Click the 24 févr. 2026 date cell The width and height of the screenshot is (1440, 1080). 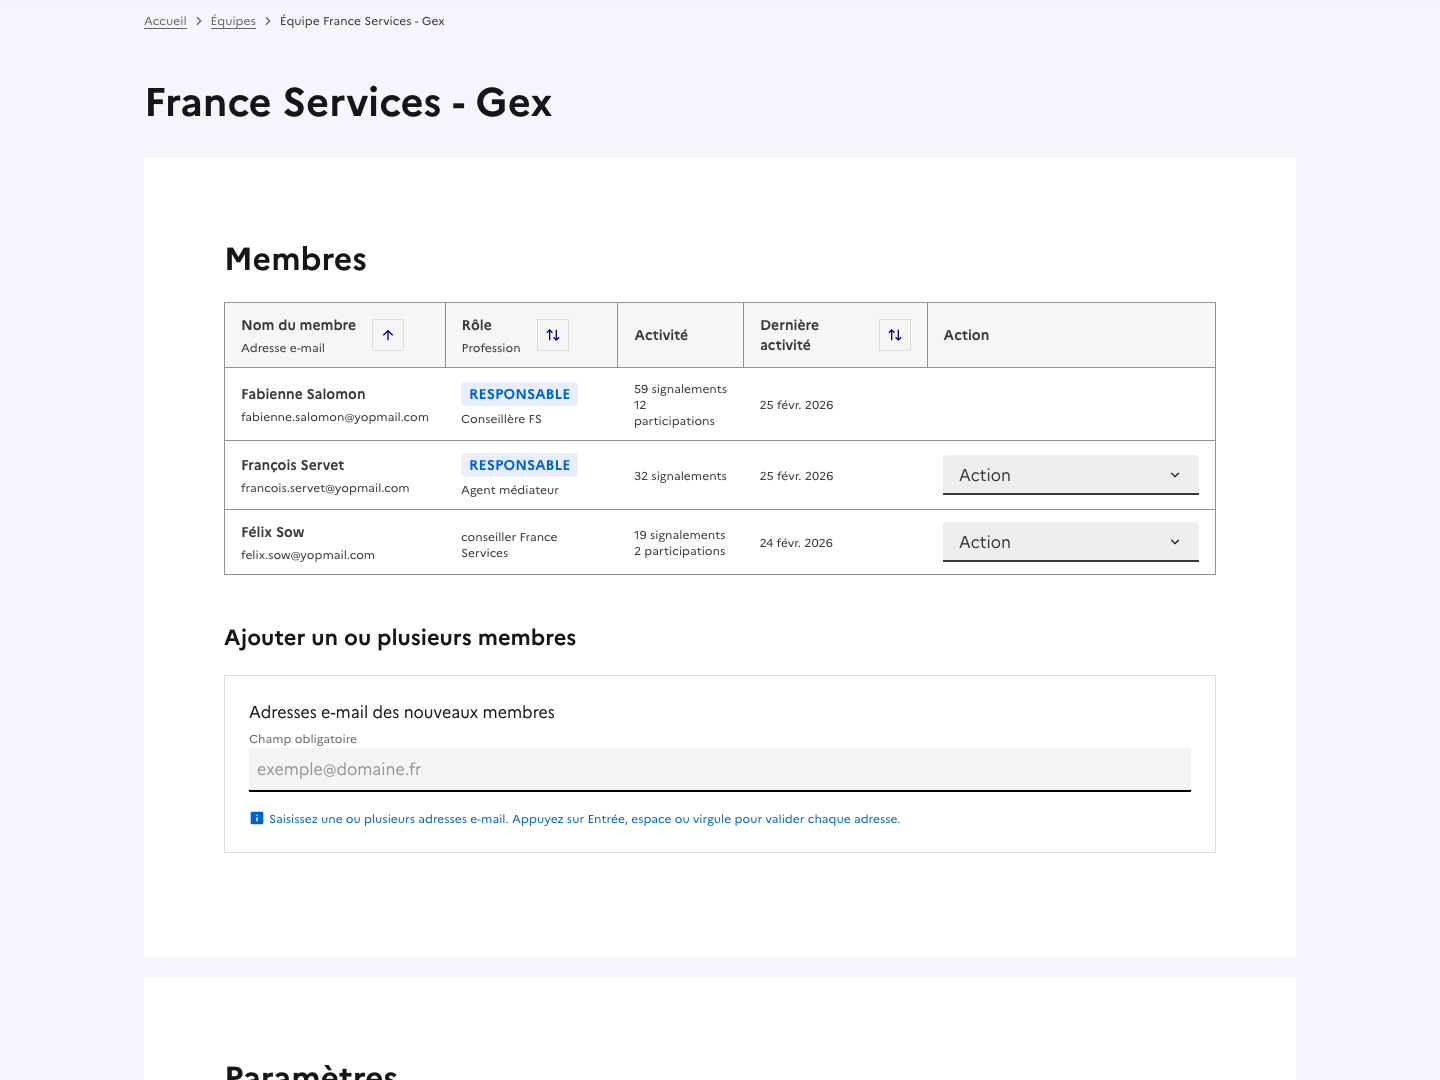(x=796, y=542)
